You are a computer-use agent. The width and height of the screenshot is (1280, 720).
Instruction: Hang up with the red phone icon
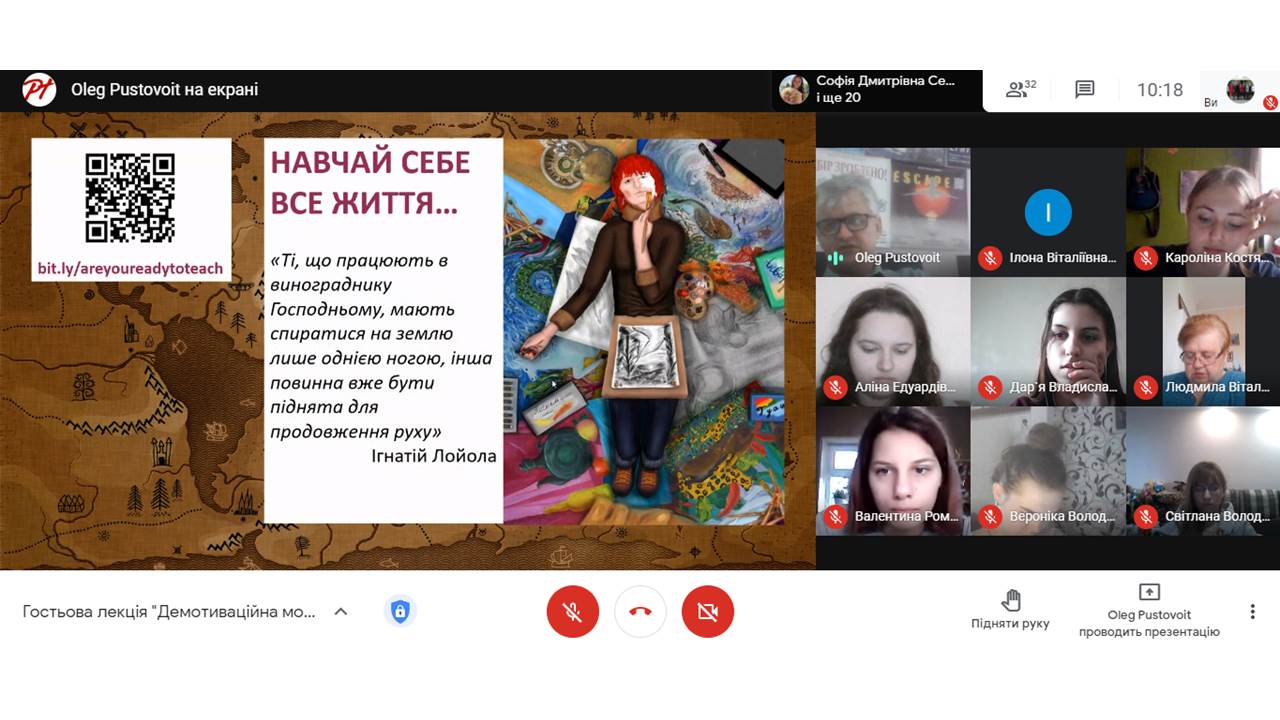click(640, 611)
